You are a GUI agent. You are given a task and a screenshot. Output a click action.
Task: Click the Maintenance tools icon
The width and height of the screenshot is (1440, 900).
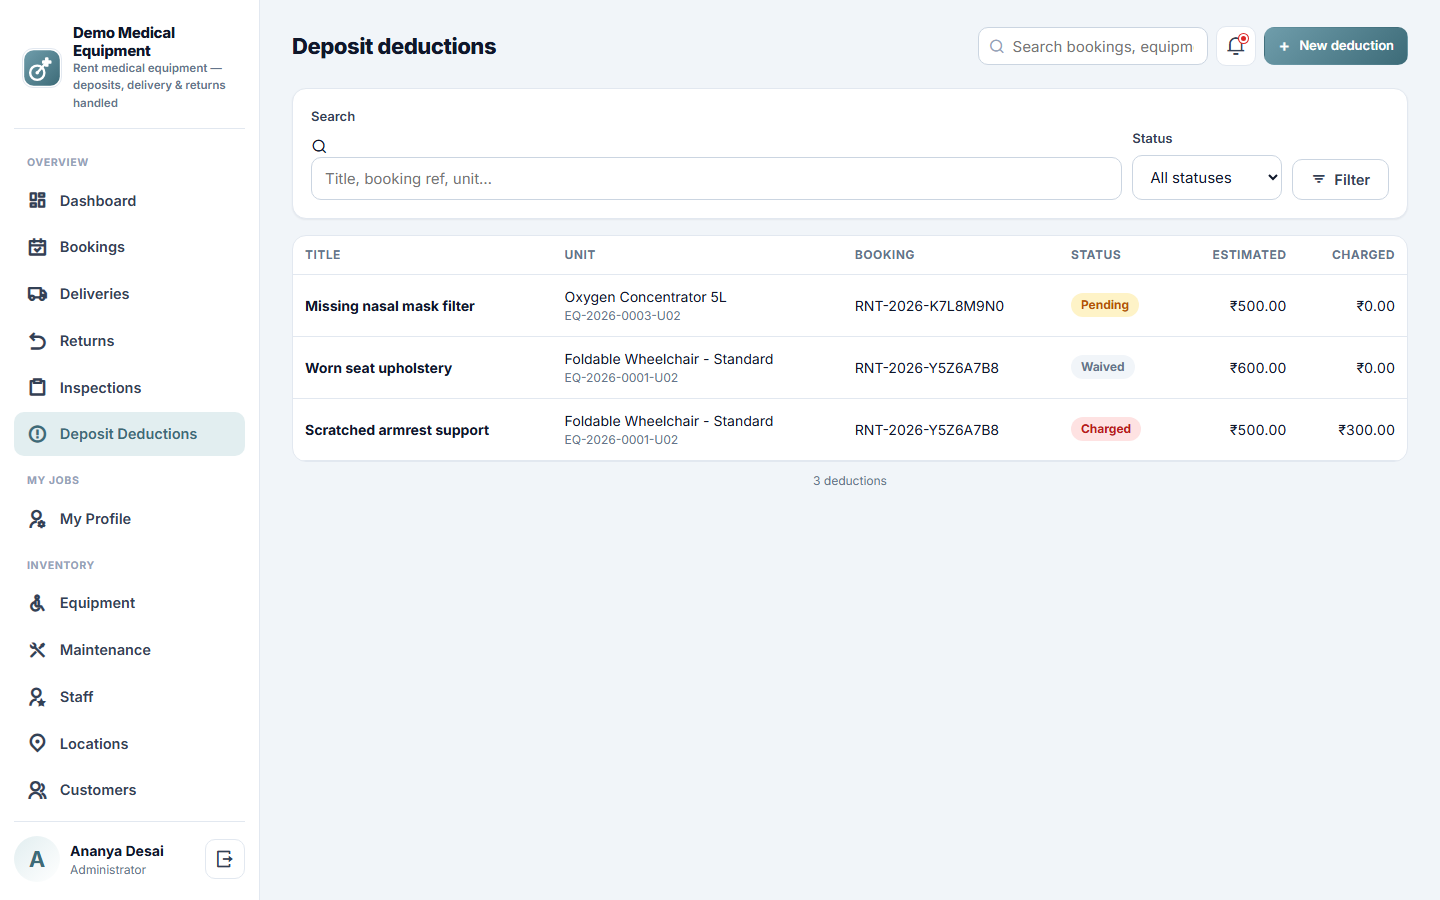point(37,650)
